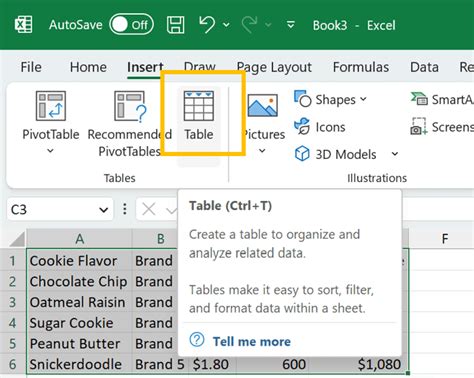Screen dimensions: 474x378
Task: Click the help question mark icon in tooltip
Action: pos(197,340)
